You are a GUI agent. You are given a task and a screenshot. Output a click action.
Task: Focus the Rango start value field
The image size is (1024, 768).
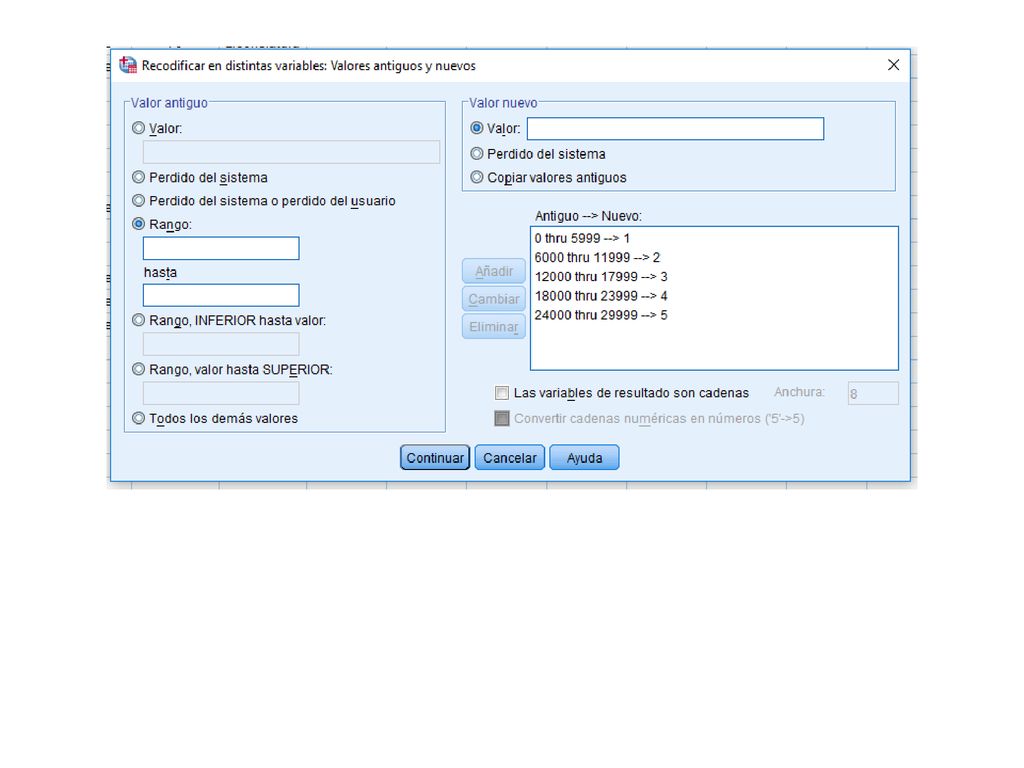[221, 248]
